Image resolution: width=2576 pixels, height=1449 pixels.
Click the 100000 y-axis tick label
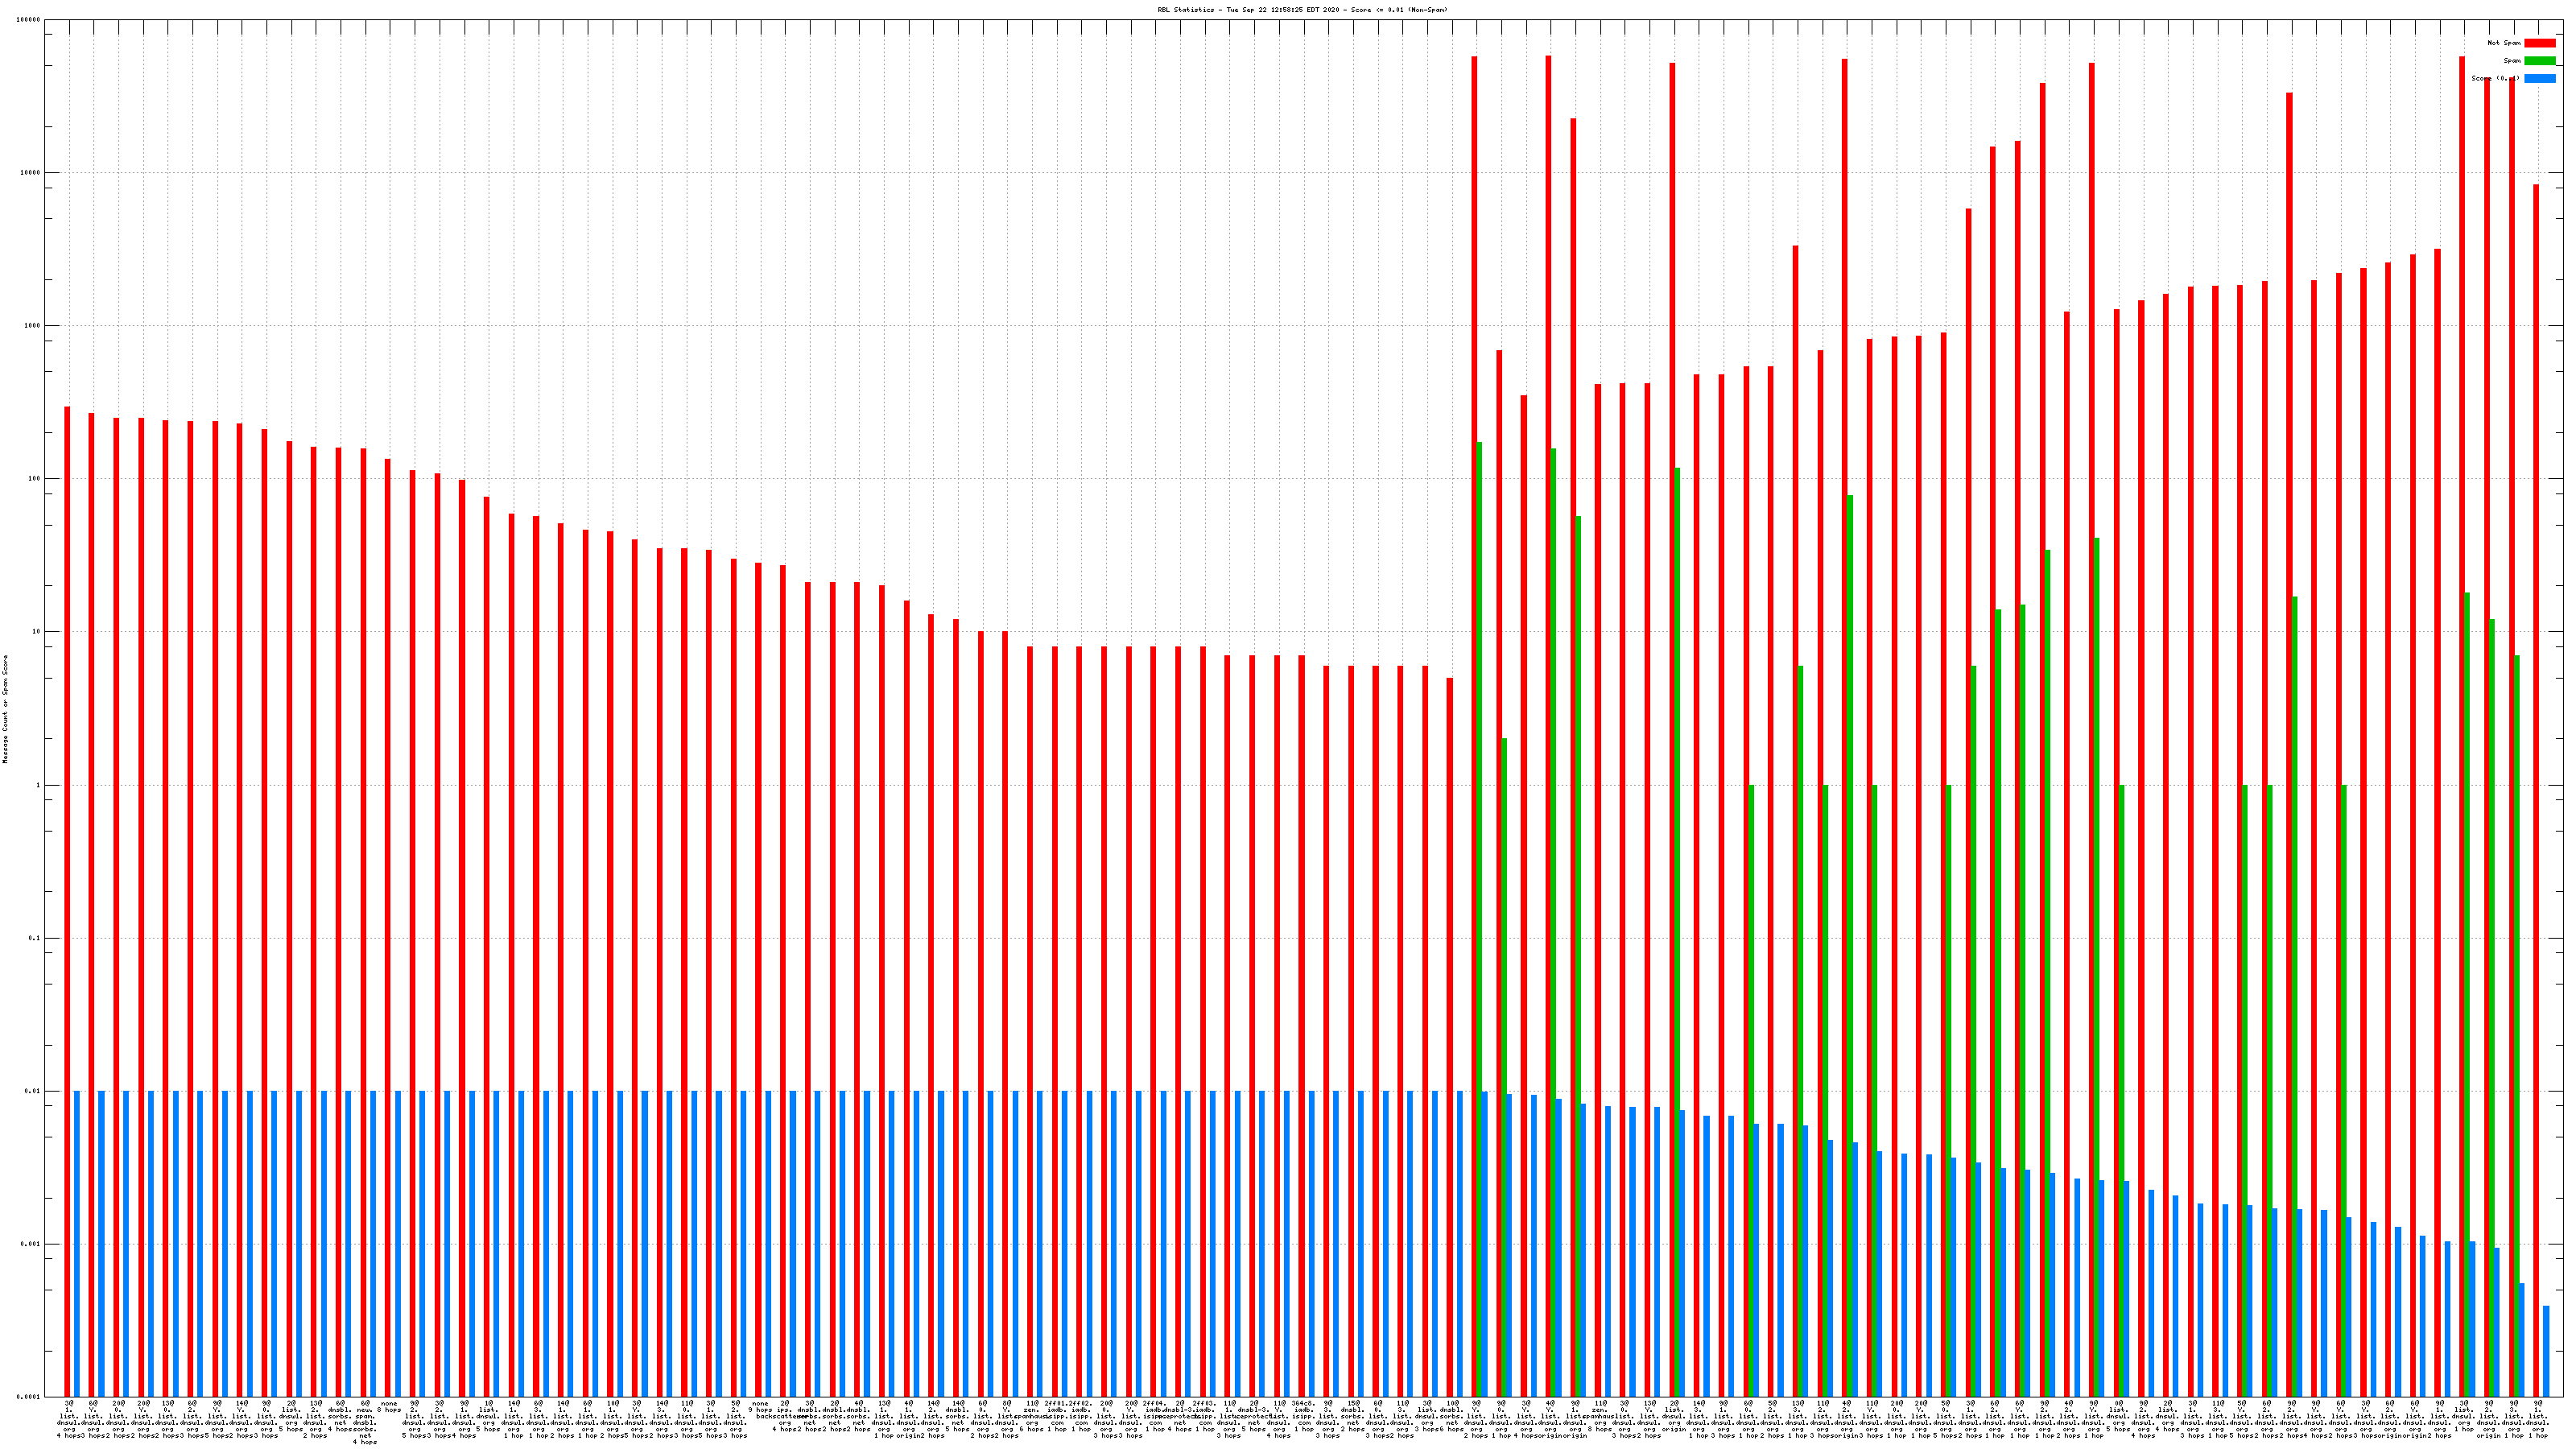click(x=29, y=20)
